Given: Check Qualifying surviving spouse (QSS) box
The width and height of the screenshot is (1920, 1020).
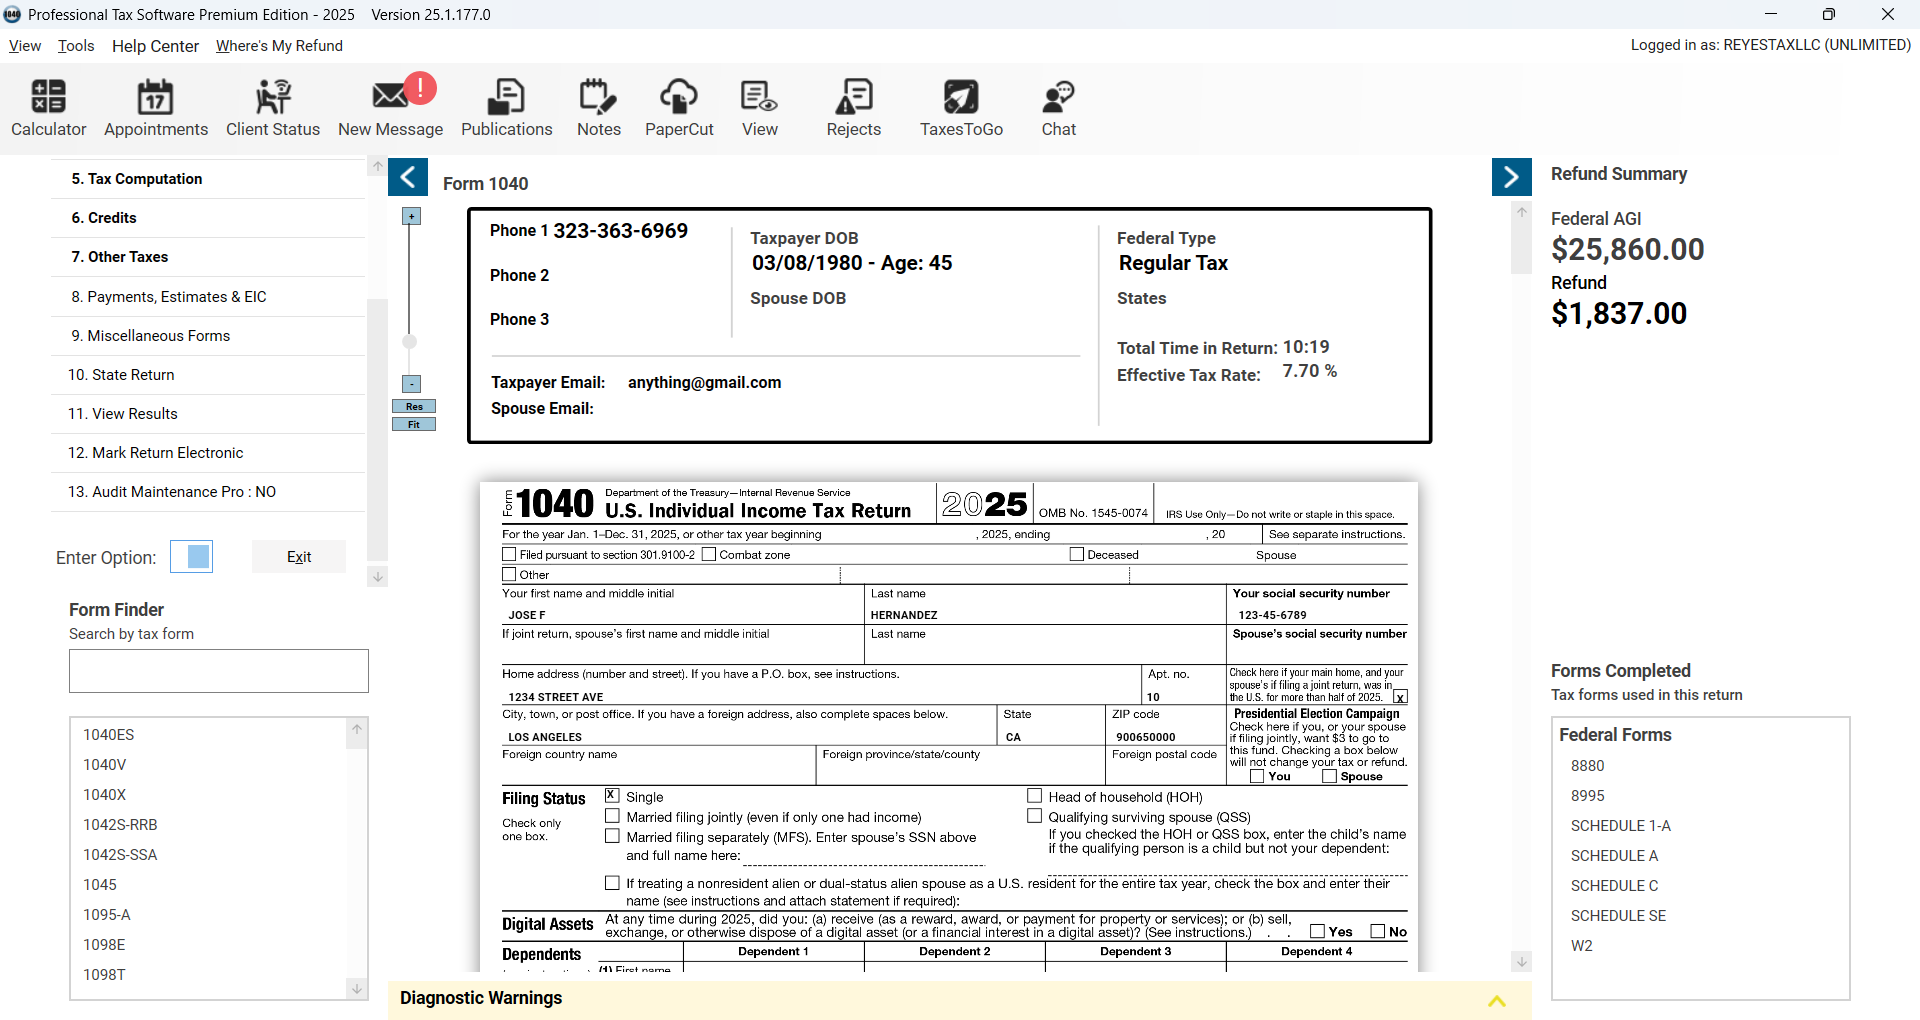Looking at the screenshot, I should 1035,816.
